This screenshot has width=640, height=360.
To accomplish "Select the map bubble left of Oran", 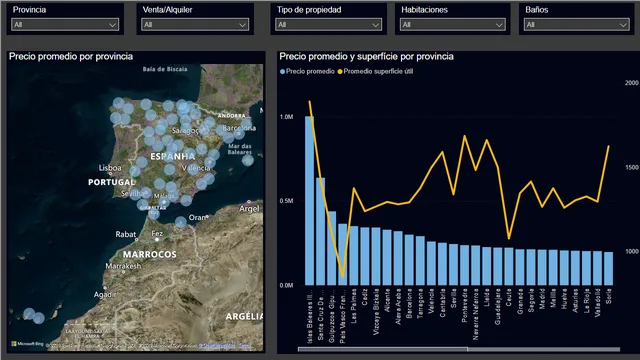I will (x=181, y=222).
